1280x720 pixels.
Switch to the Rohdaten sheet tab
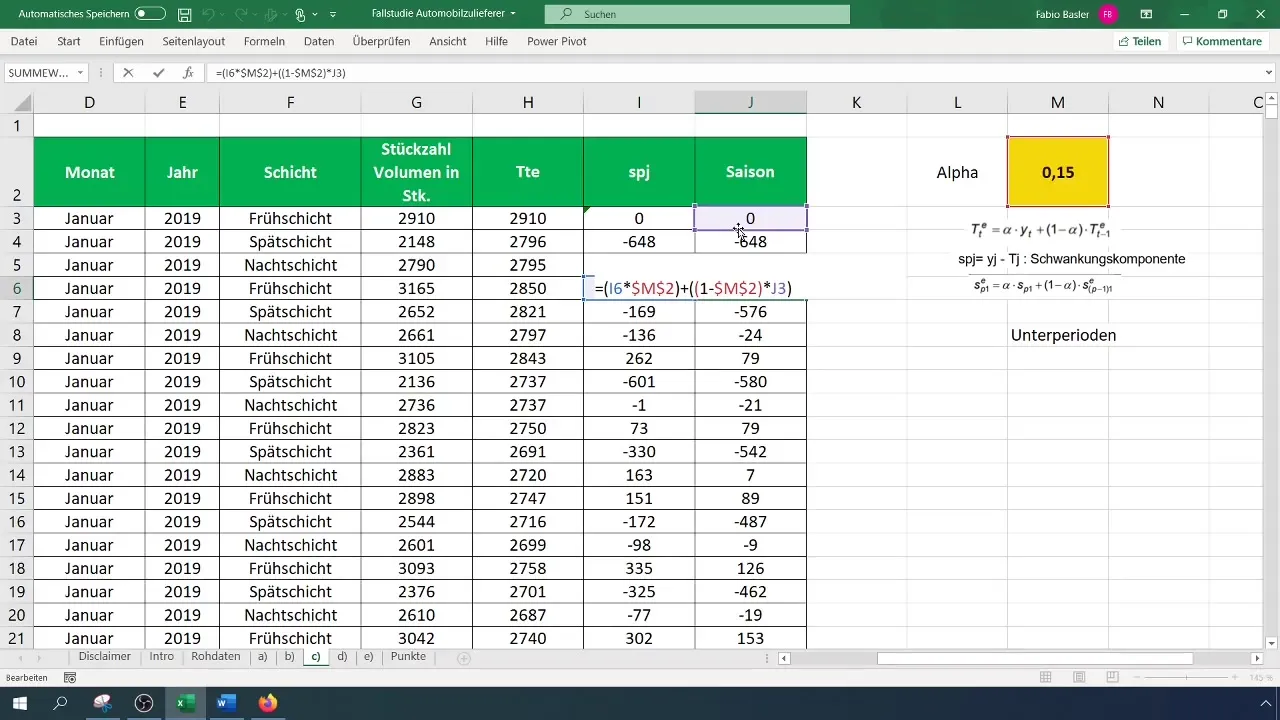point(215,657)
